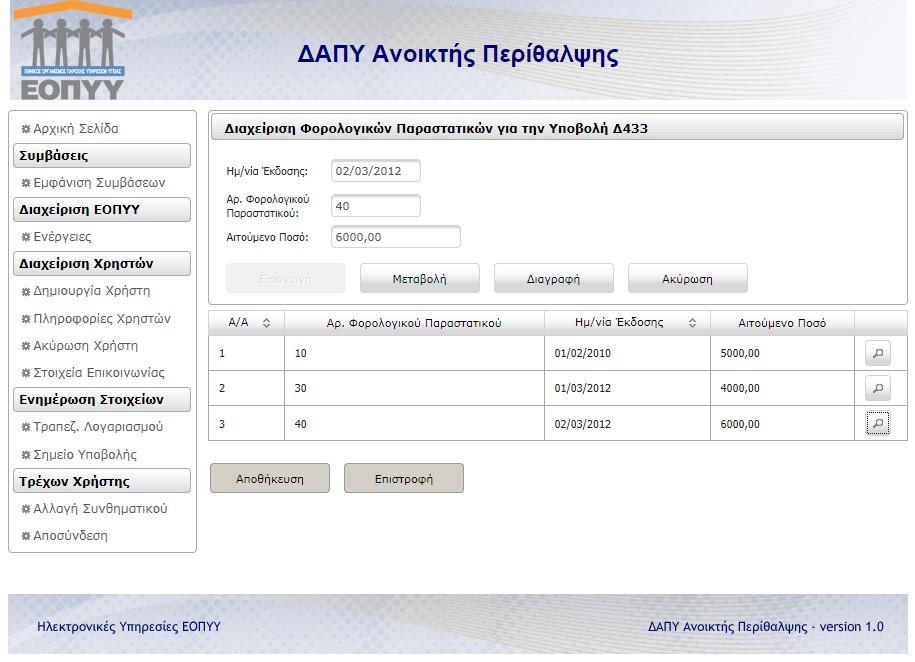The height and width of the screenshot is (662, 915).
Task: Focus the Ημ/νία Έκδοσης date field
Action: click(x=375, y=171)
